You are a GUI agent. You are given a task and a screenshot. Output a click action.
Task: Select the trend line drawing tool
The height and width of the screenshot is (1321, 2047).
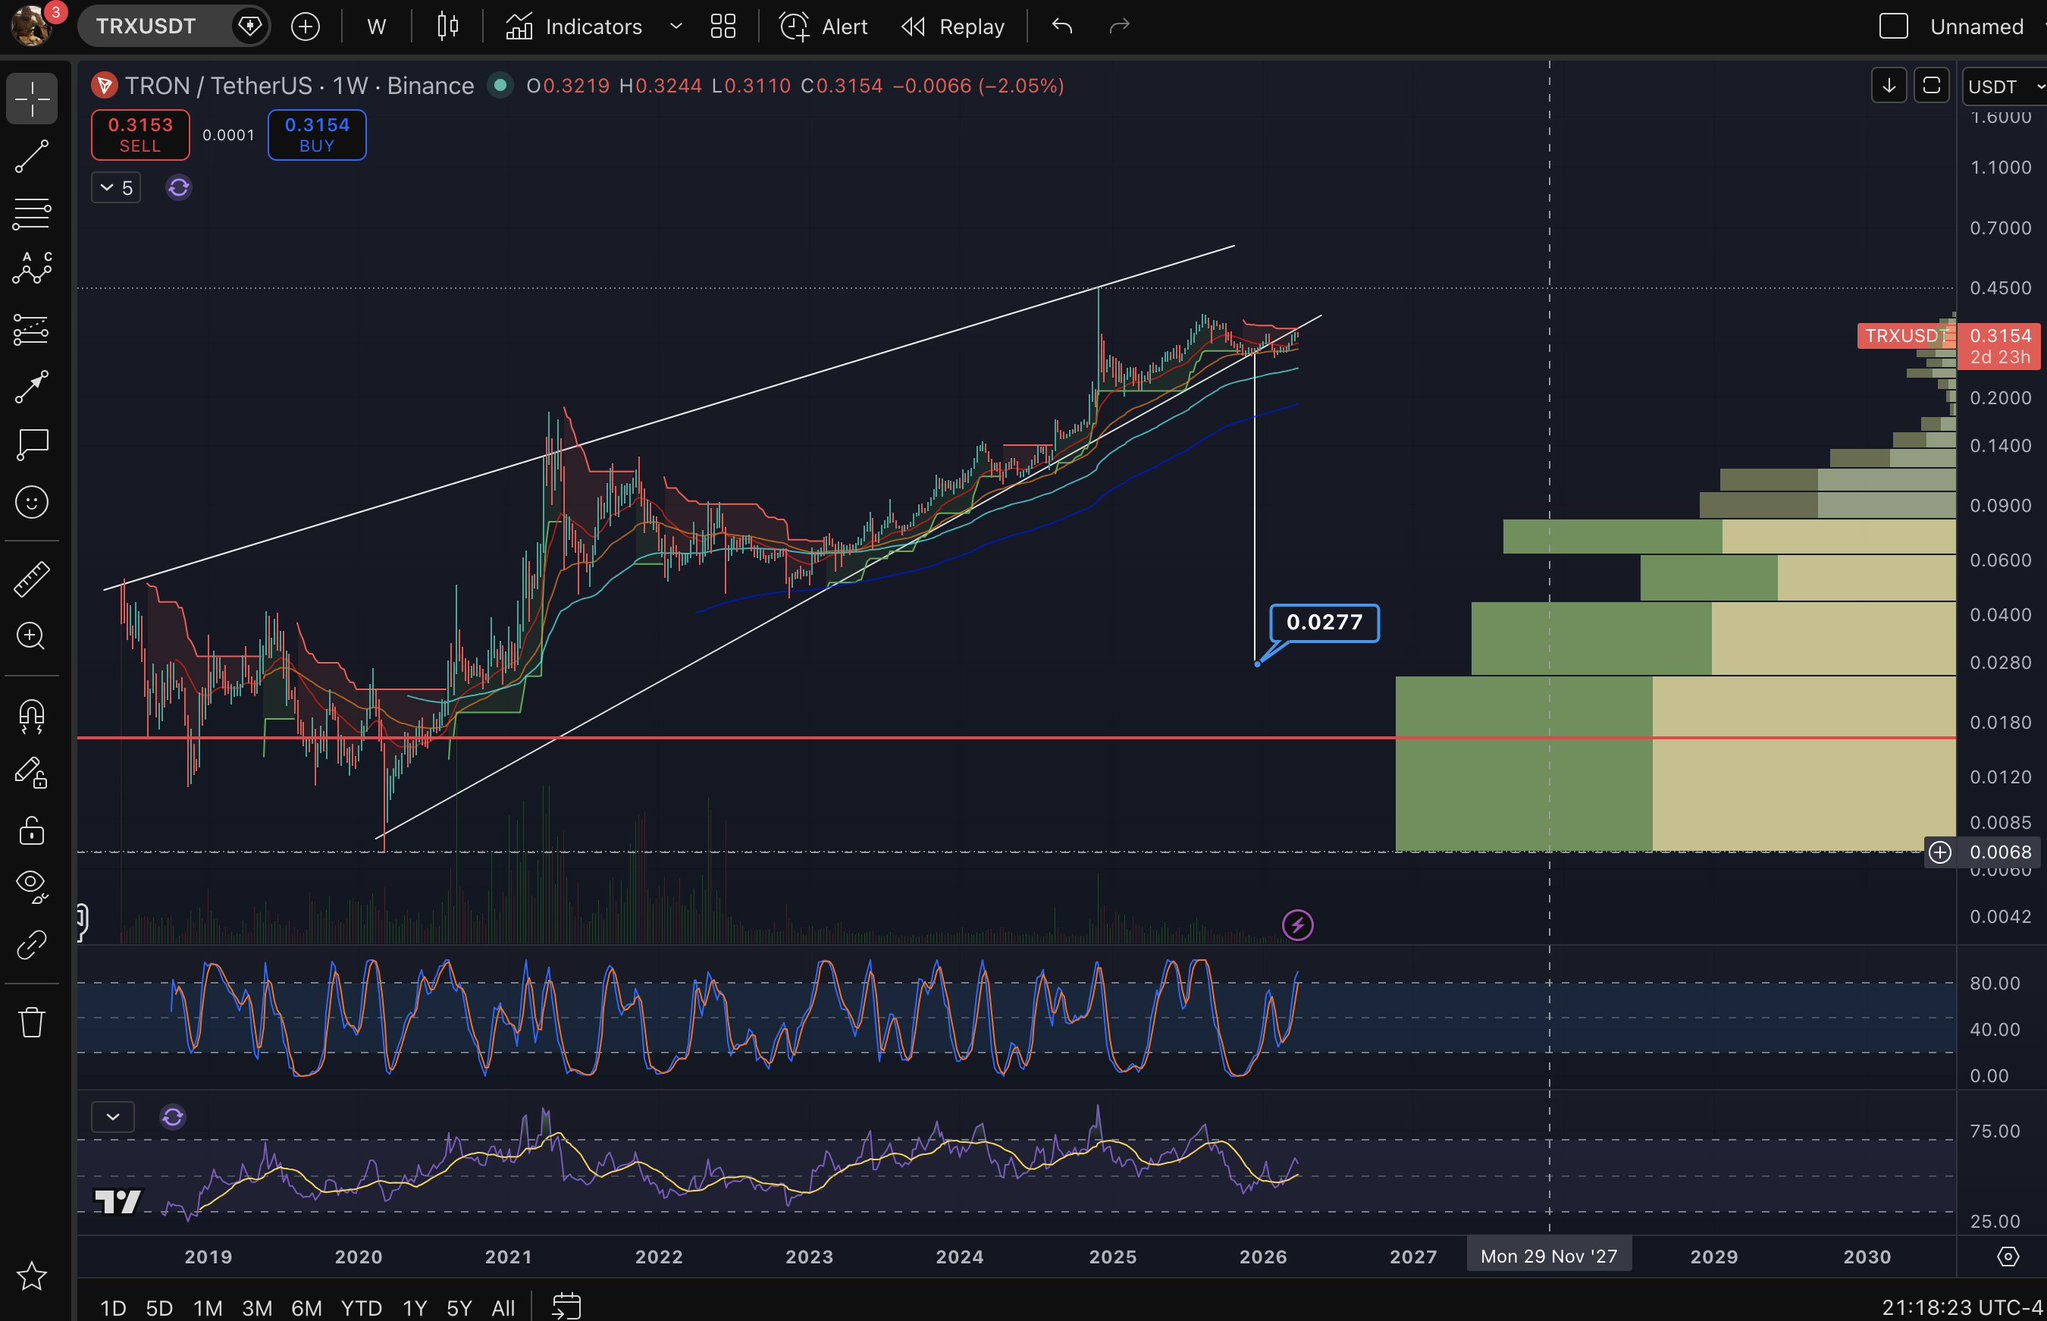(x=31, y=157)
